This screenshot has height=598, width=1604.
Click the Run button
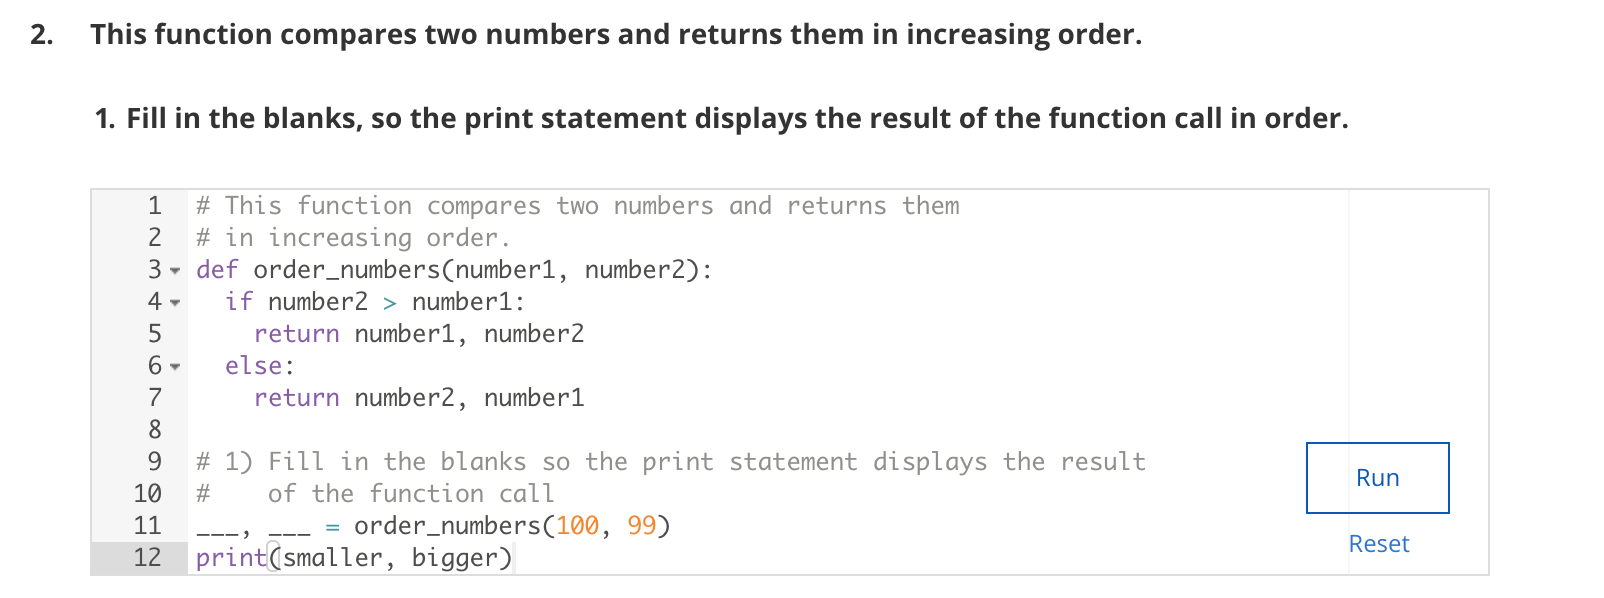coord(1378,478)
